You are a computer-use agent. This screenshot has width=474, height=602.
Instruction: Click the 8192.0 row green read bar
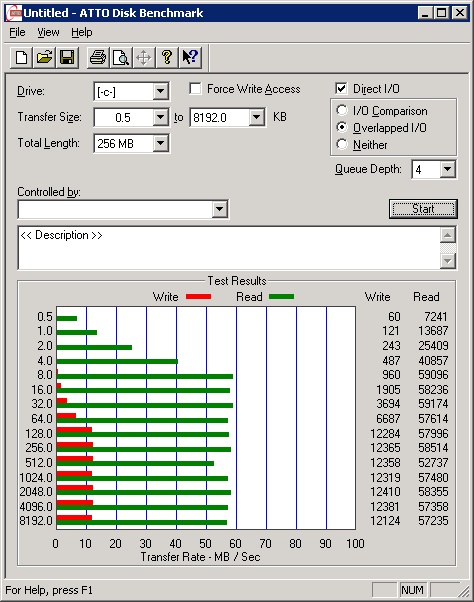142,523
